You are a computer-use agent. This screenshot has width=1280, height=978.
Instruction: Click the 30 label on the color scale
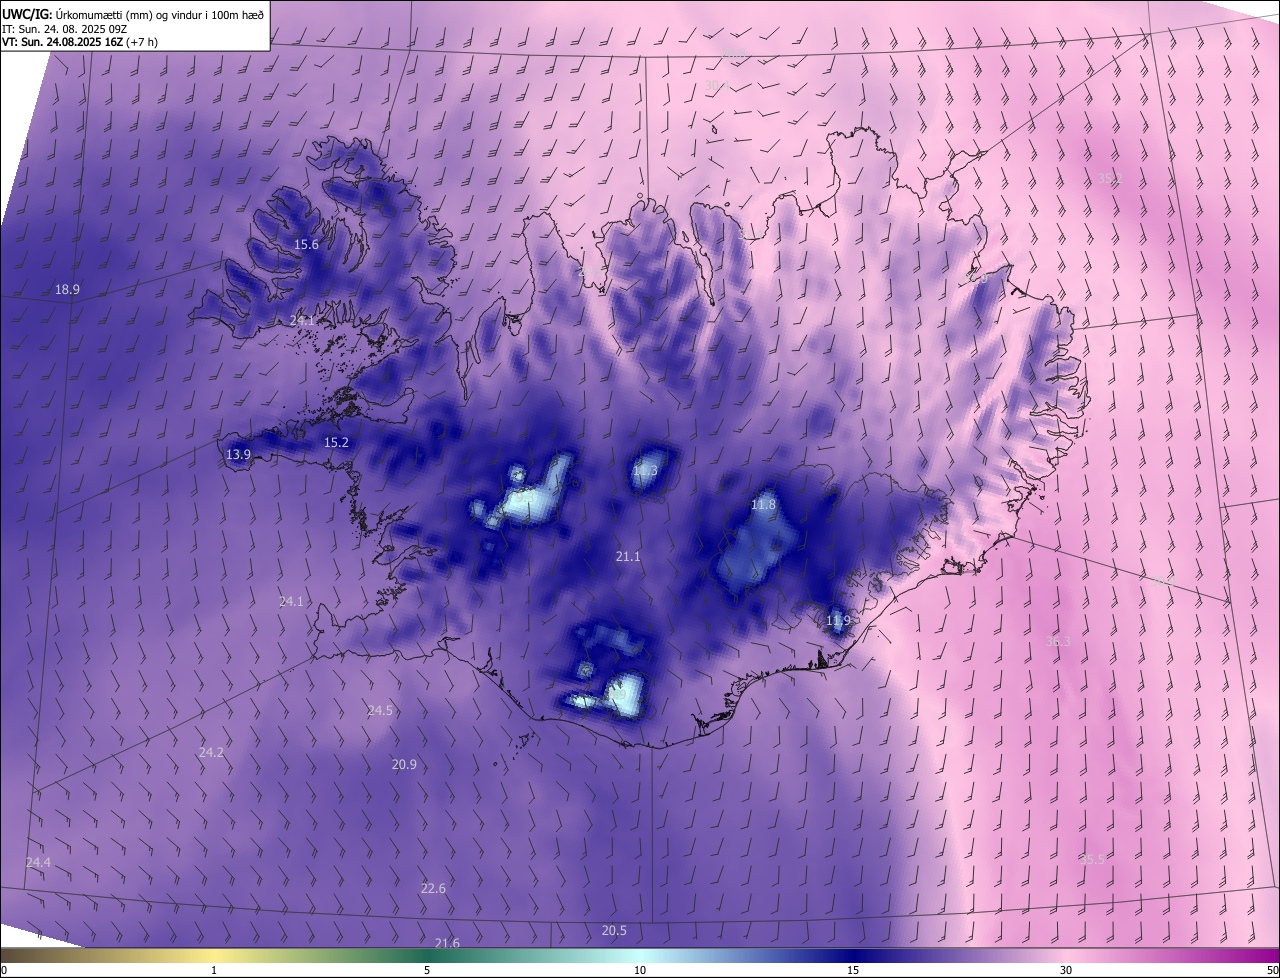[1066, 970]
